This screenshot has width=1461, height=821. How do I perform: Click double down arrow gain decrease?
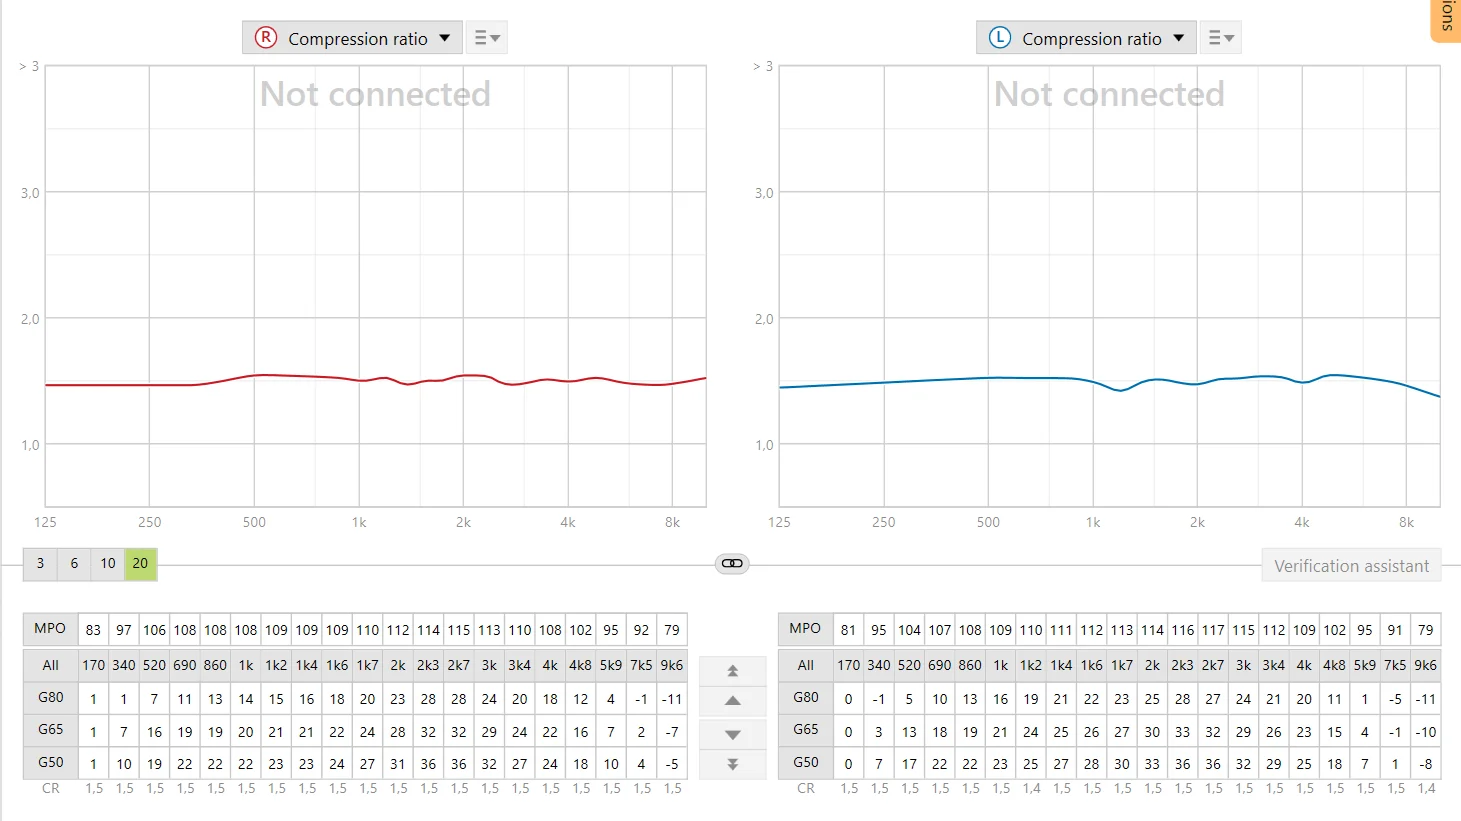(732, 764)
